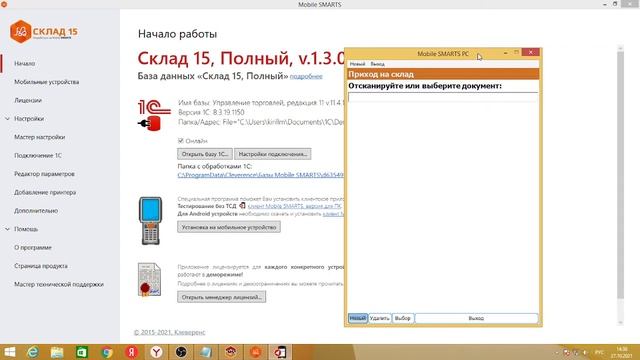Click the mobile terminal device icon
640x360 pixels.
point(150,220)
